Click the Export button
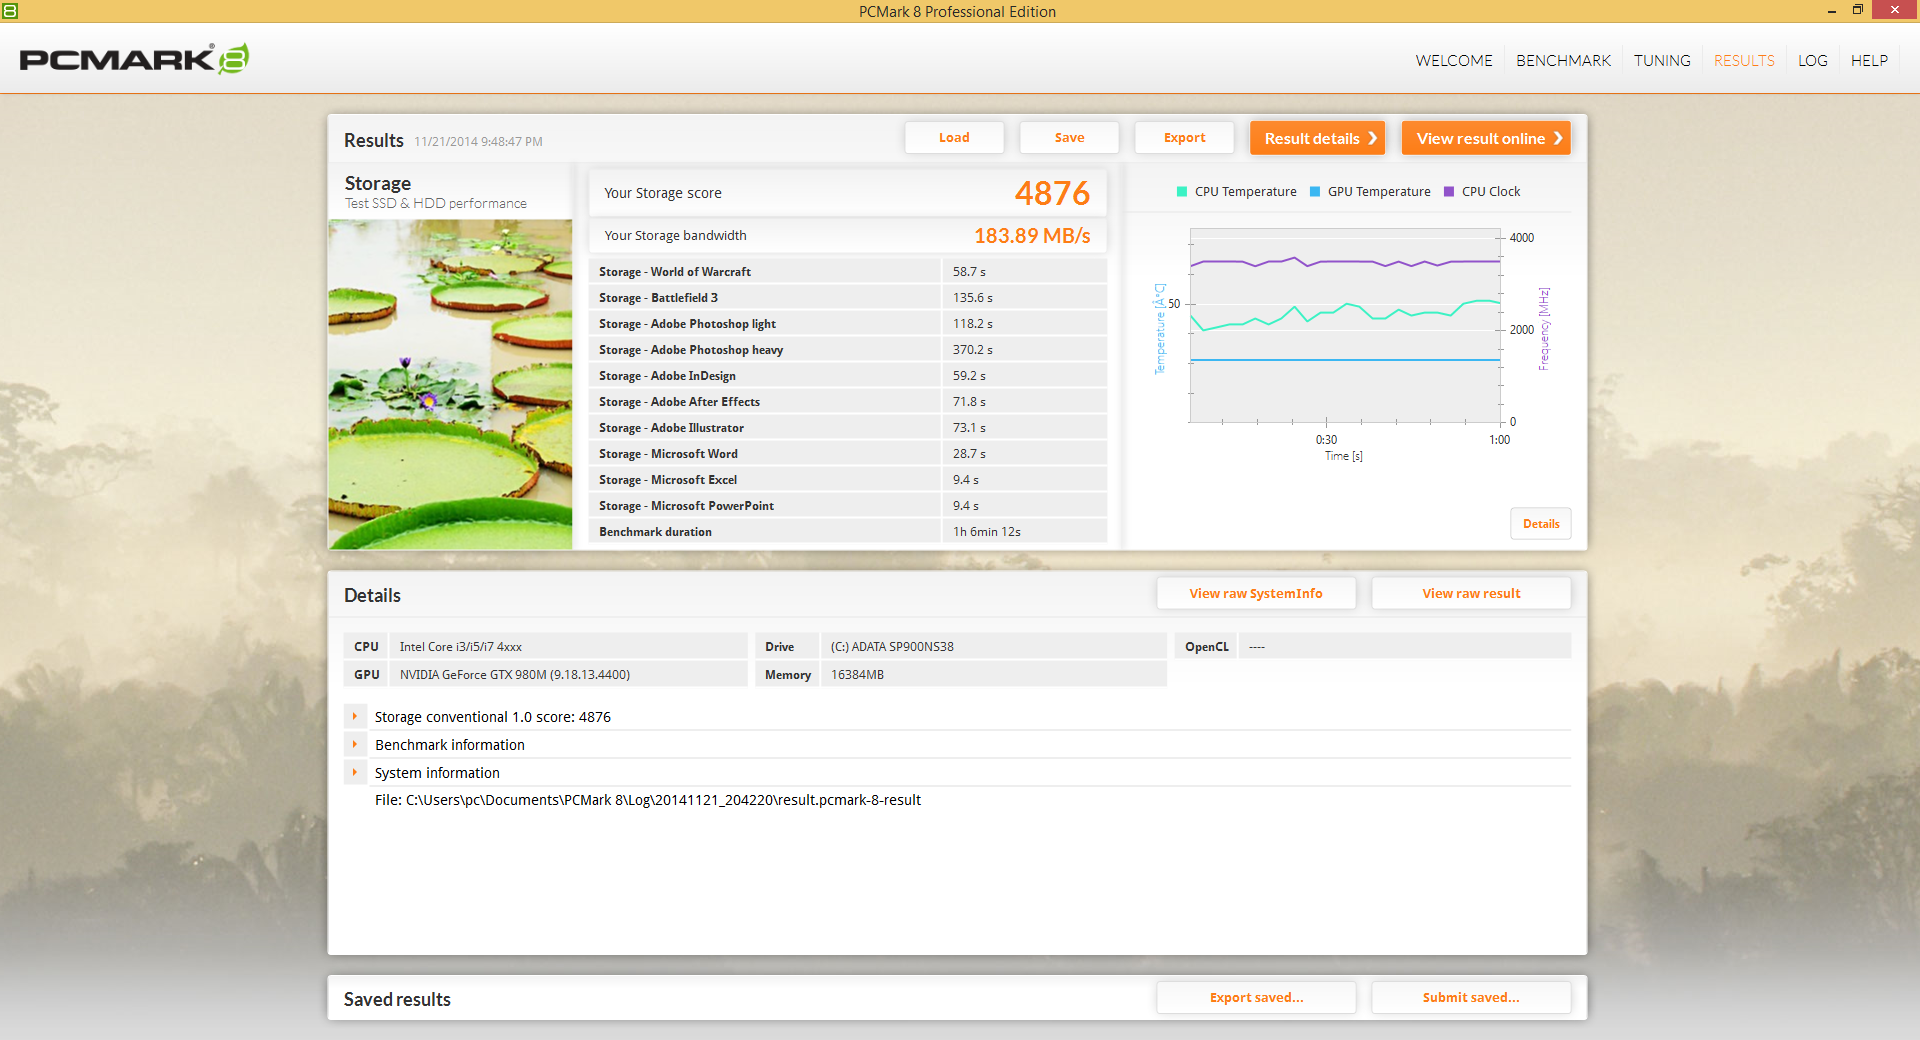 click(1184, 138)
